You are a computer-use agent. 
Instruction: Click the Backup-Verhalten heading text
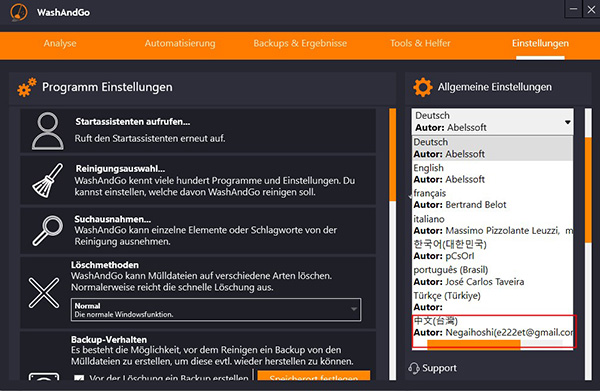[109, 339]
